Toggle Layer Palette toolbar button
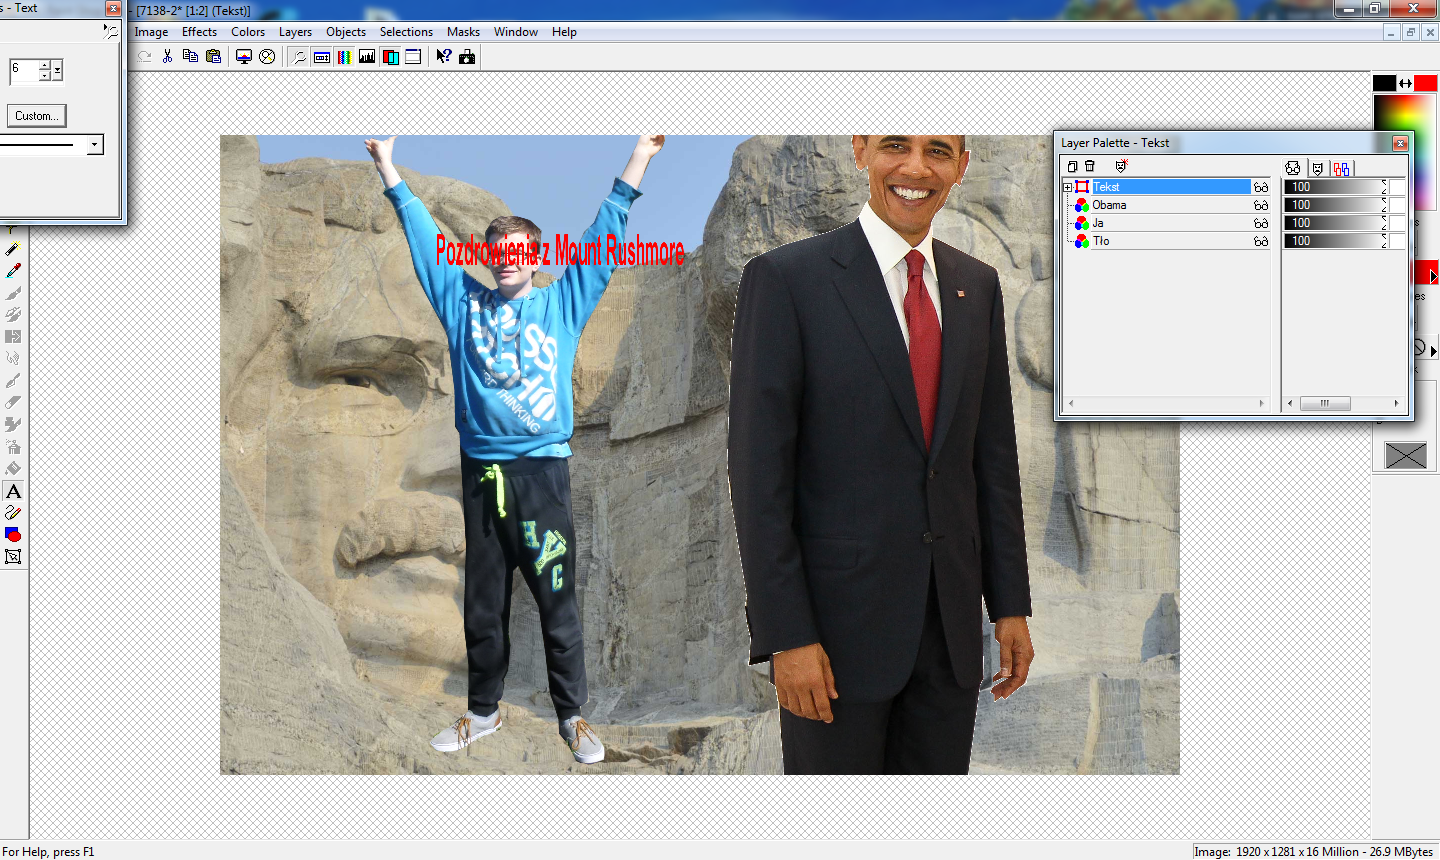 (390, 56)
